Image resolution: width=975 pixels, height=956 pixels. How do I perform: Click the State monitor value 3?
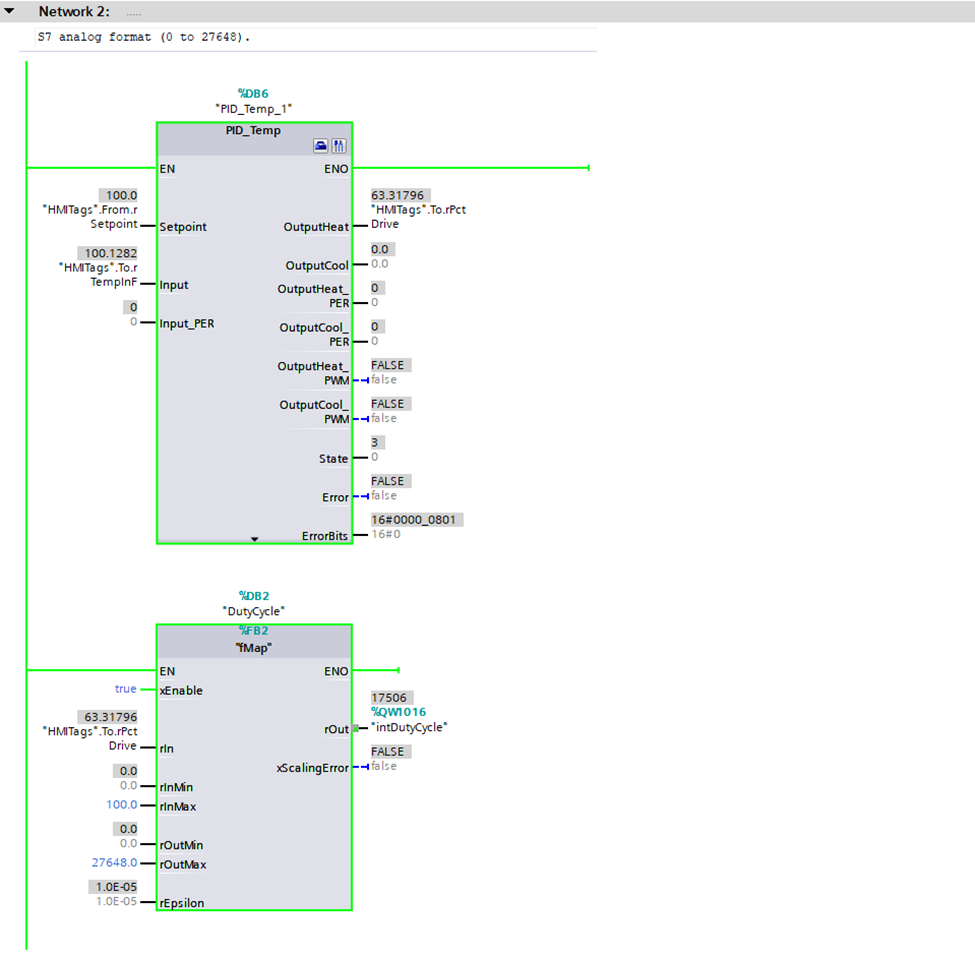tap(377, 442)
